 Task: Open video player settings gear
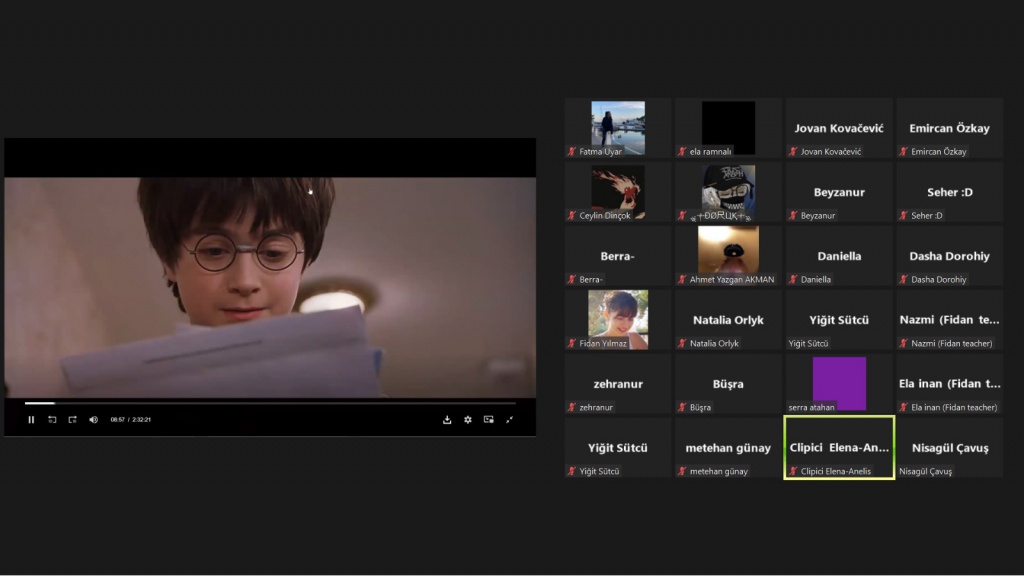point(467,420)
